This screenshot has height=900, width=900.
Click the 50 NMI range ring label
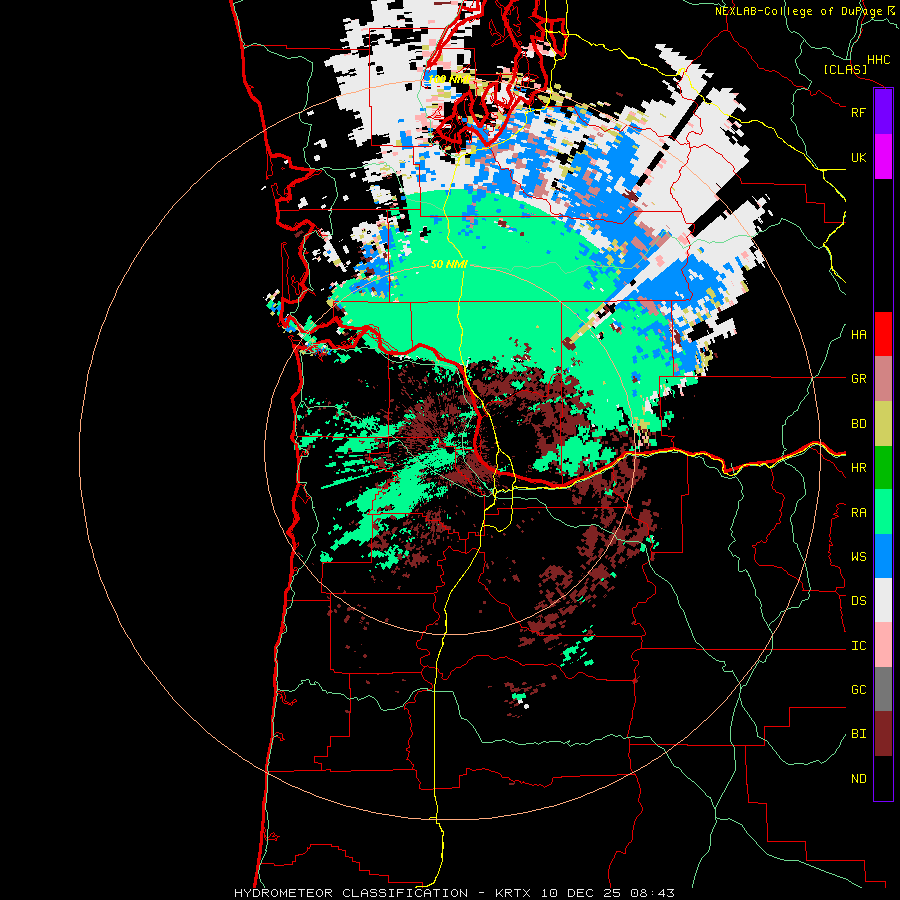pyautogui.click(x=449, y=264)
